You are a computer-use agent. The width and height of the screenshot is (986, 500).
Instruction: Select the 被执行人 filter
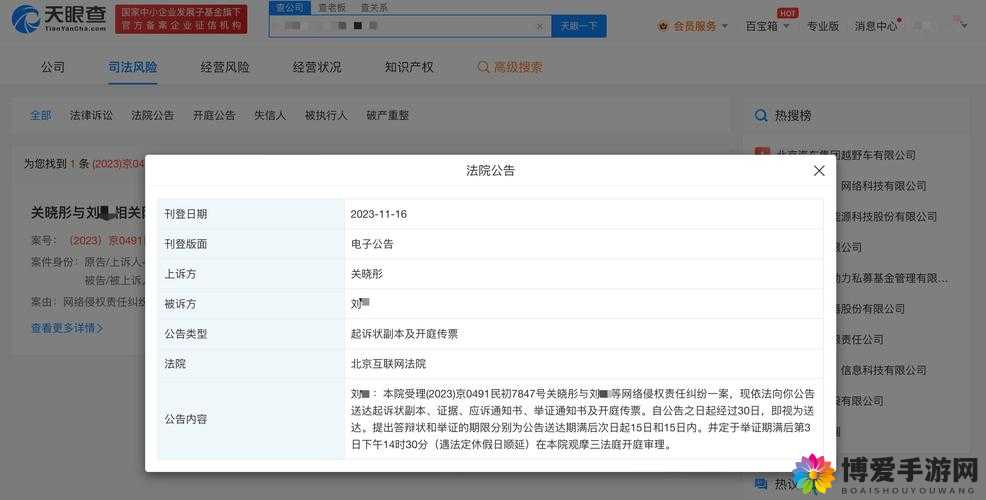pos(326,115)
